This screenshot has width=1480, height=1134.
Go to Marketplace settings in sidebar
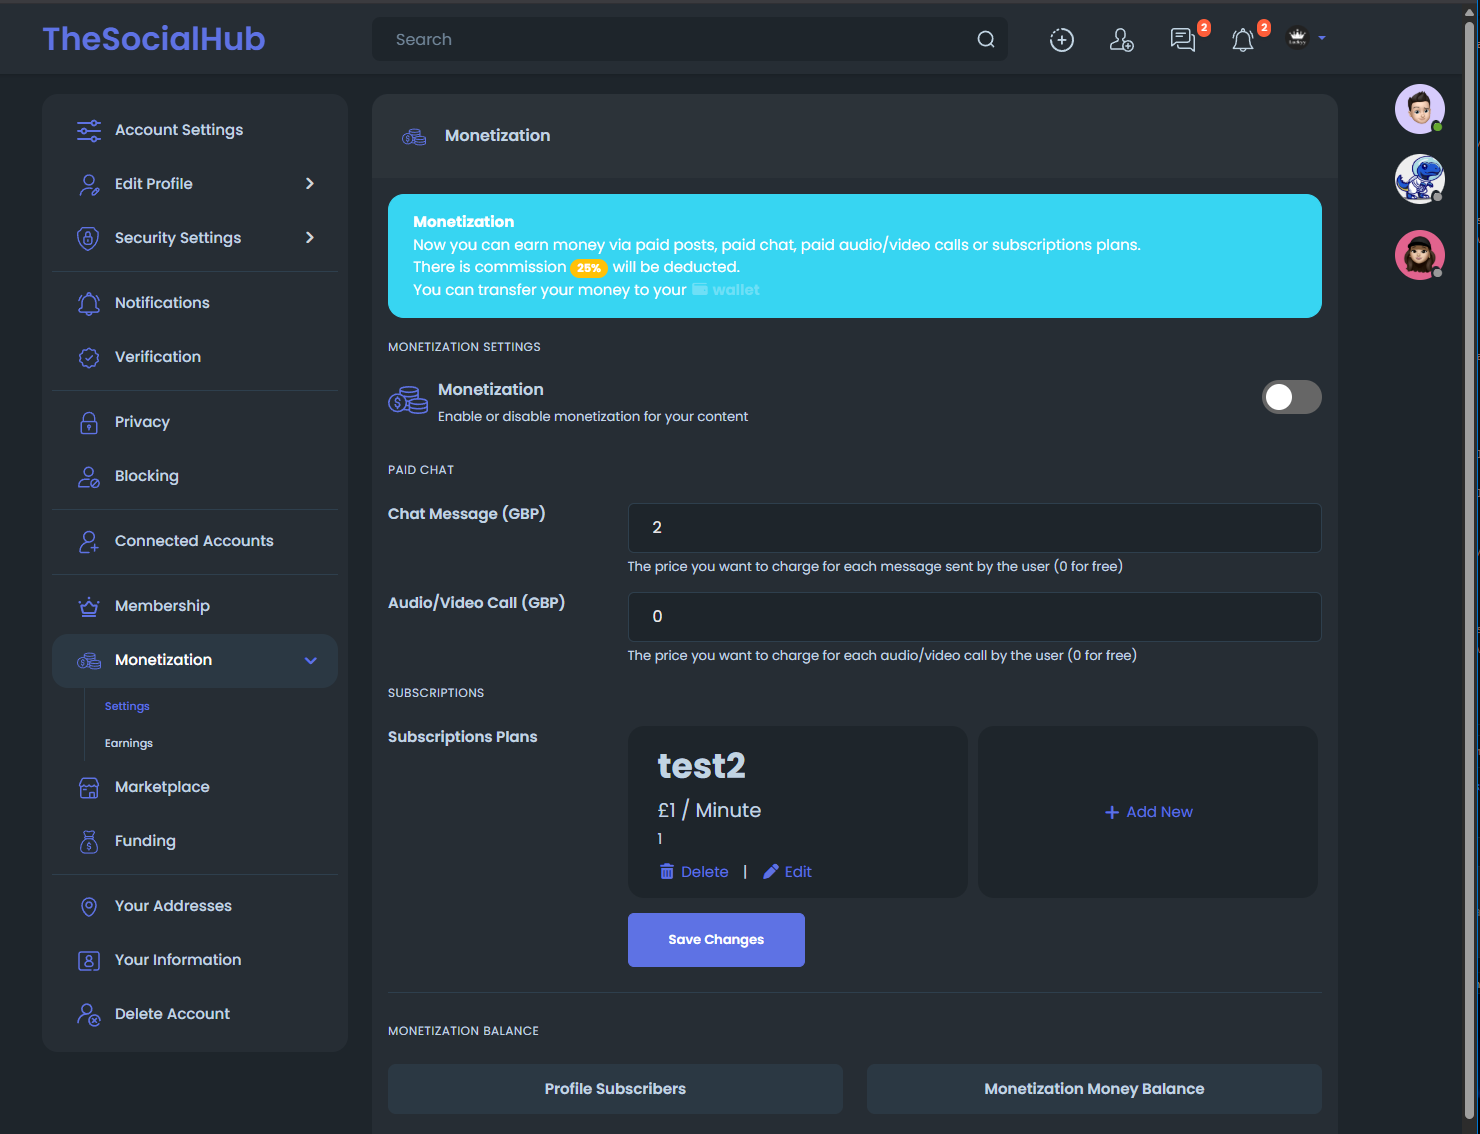pos(162,787)
